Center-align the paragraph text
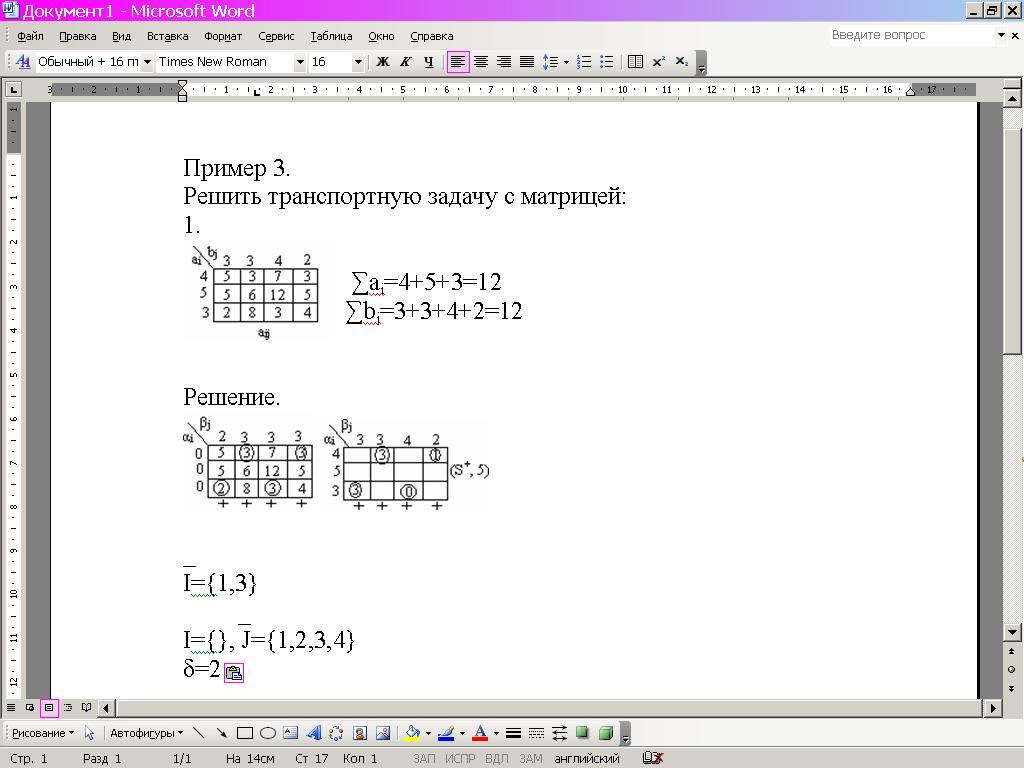This screenshot has height=768, width=1024. click(x=481, y=62)
